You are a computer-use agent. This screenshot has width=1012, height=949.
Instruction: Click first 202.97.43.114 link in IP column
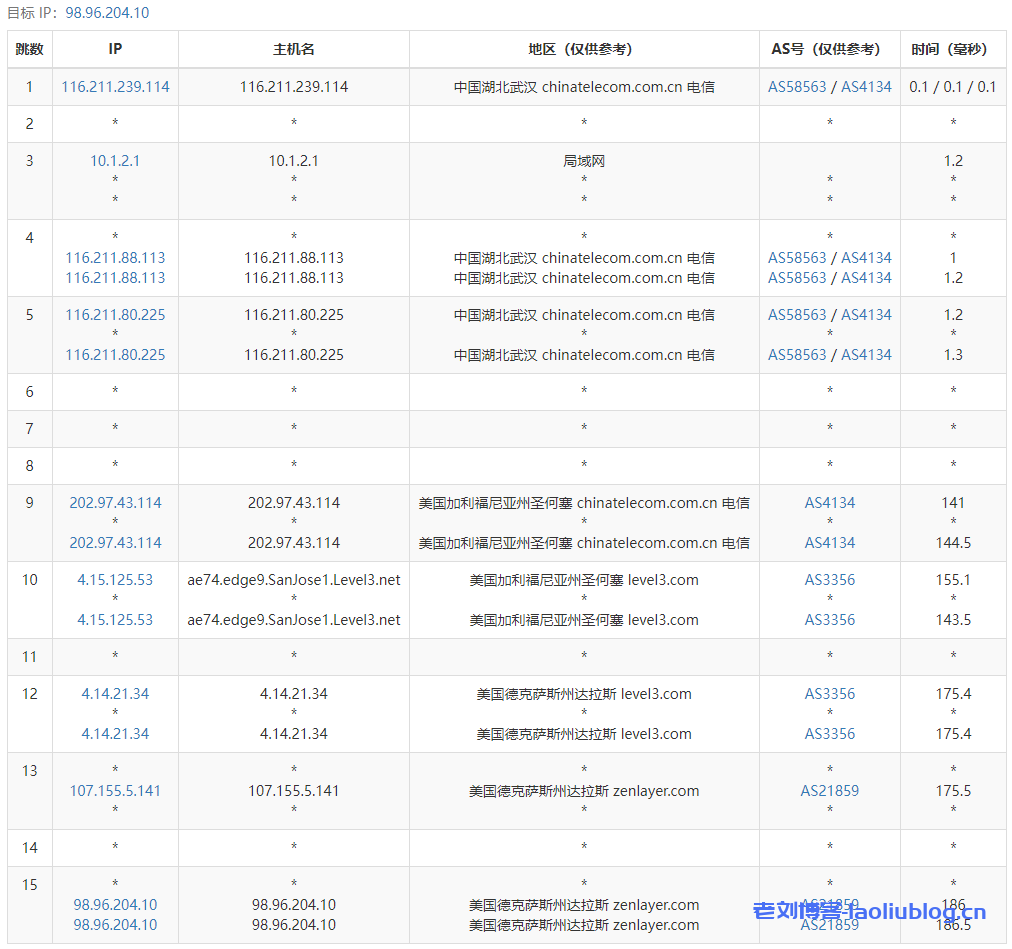click(115, 503)
